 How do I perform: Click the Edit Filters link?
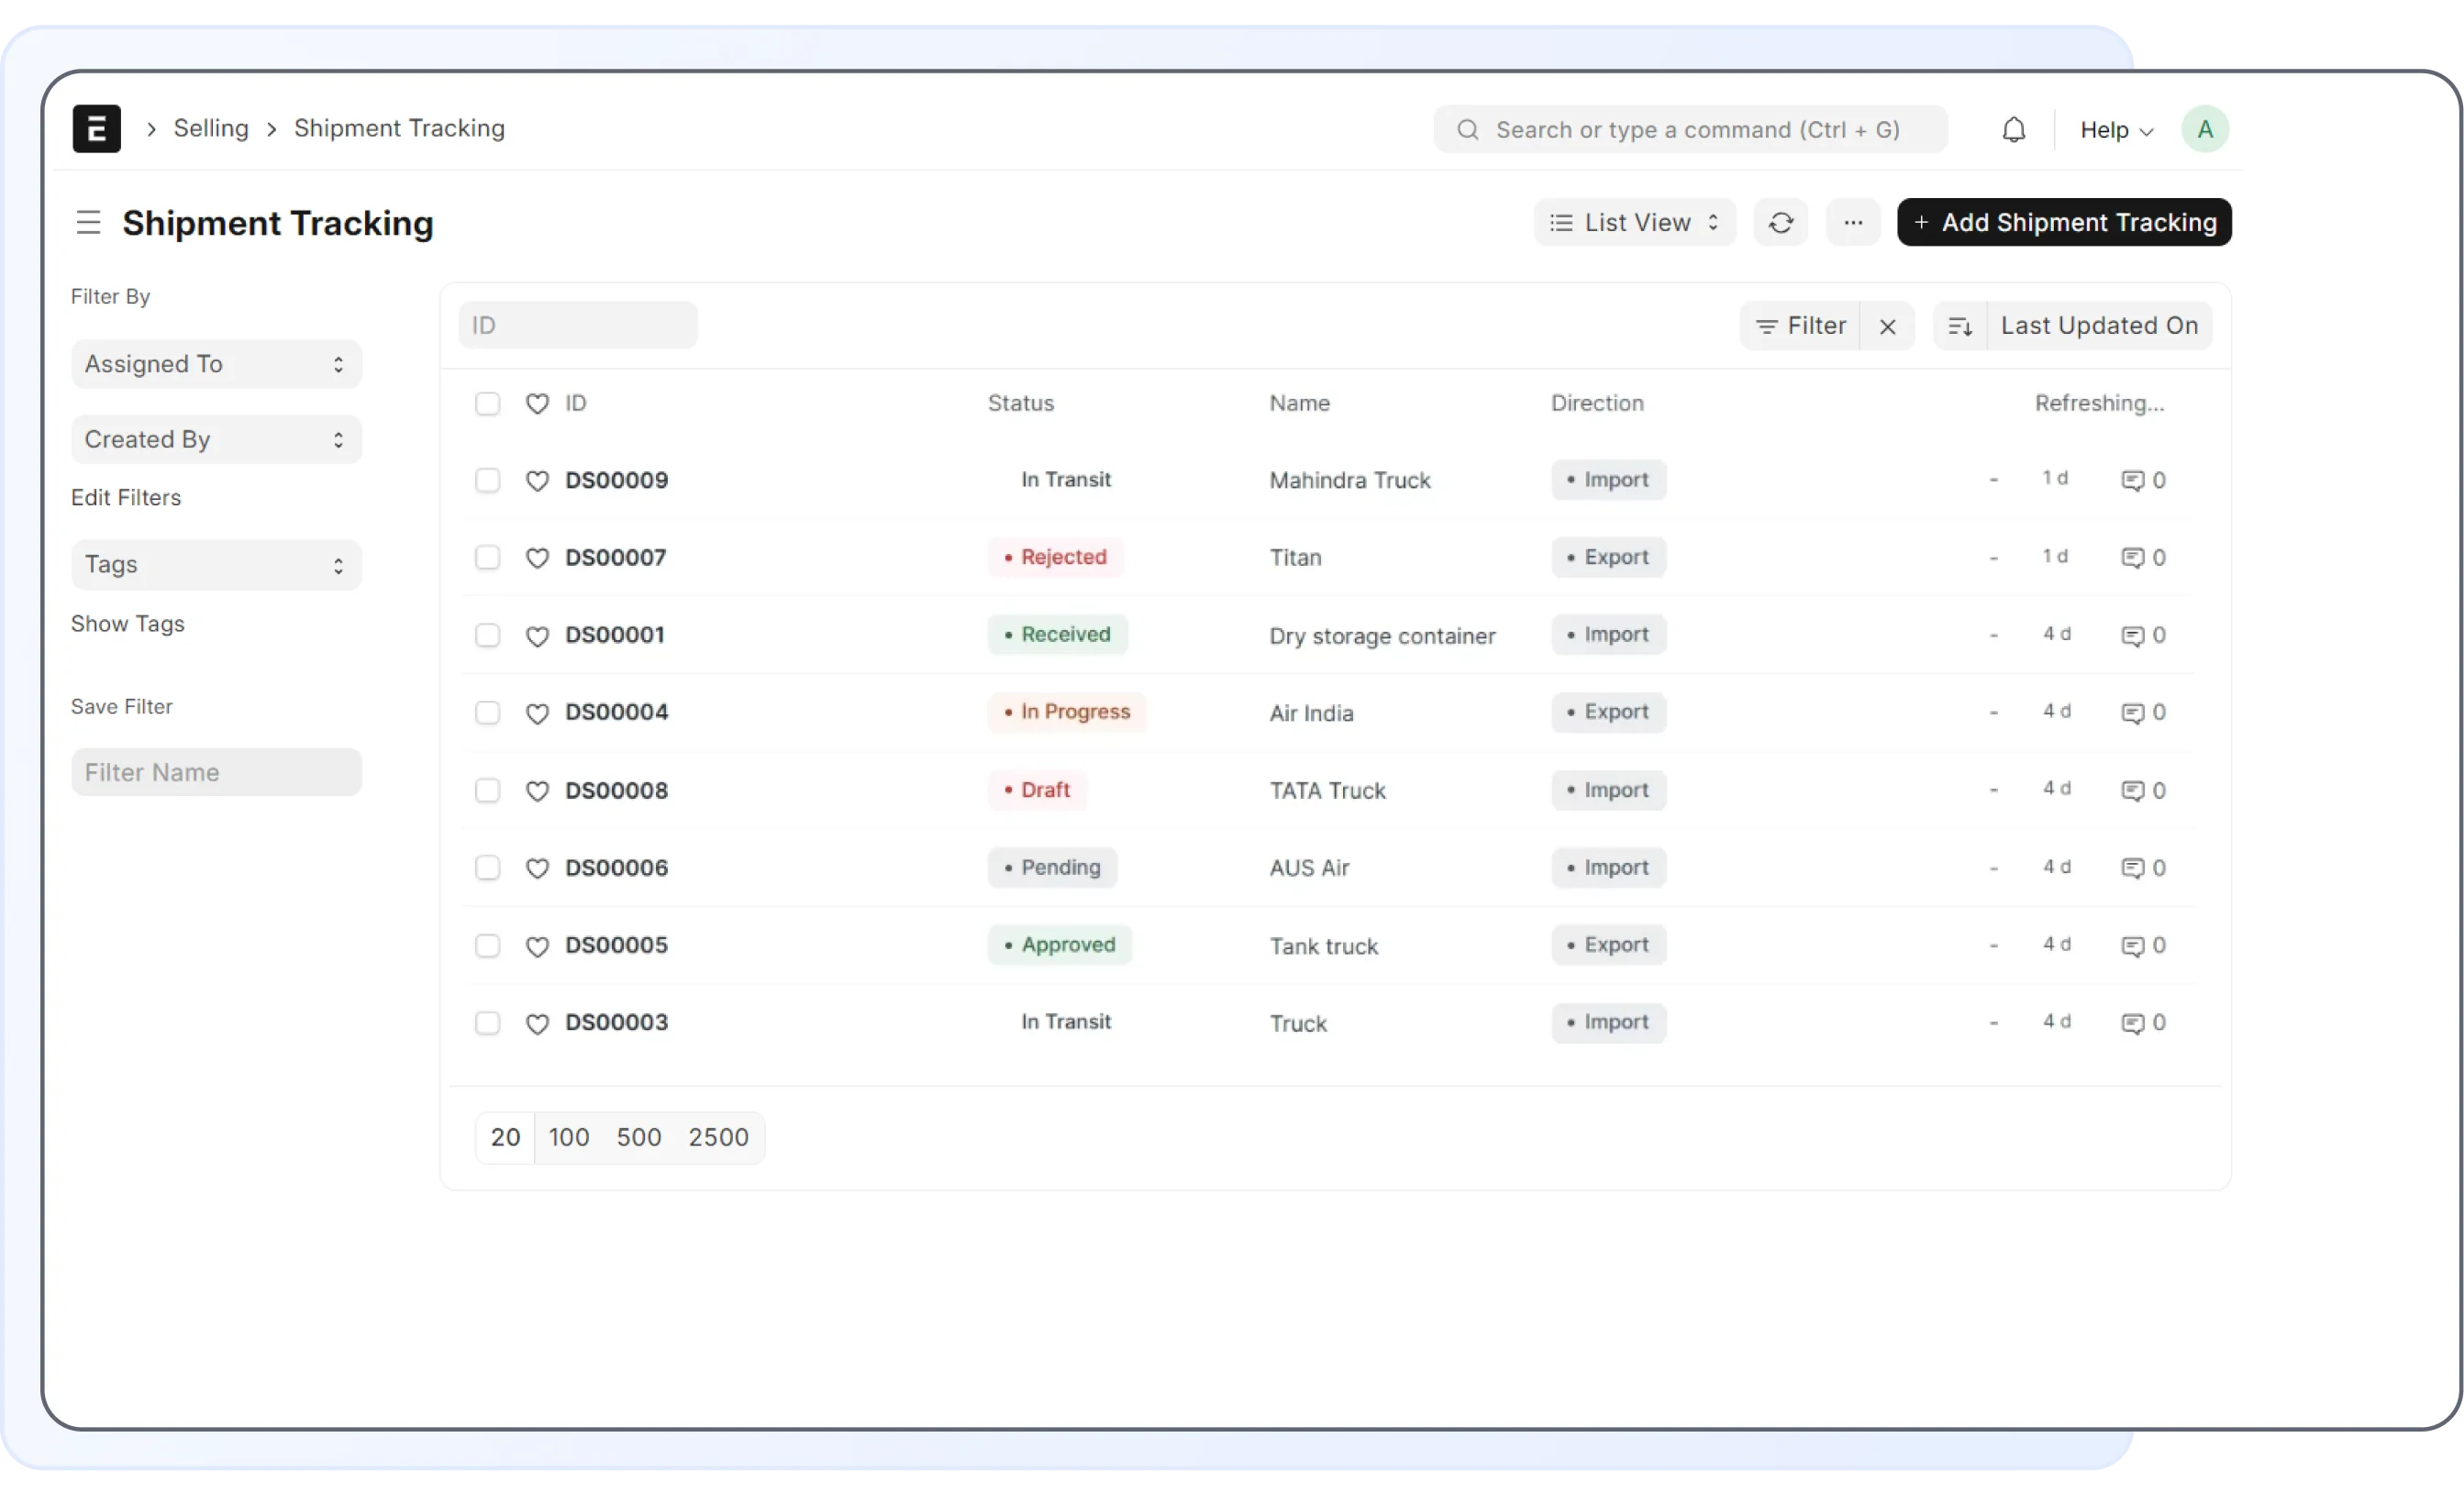click(126, 498)
